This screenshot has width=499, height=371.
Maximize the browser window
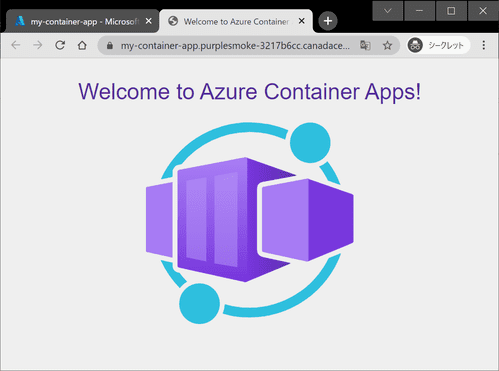(451, 11)
